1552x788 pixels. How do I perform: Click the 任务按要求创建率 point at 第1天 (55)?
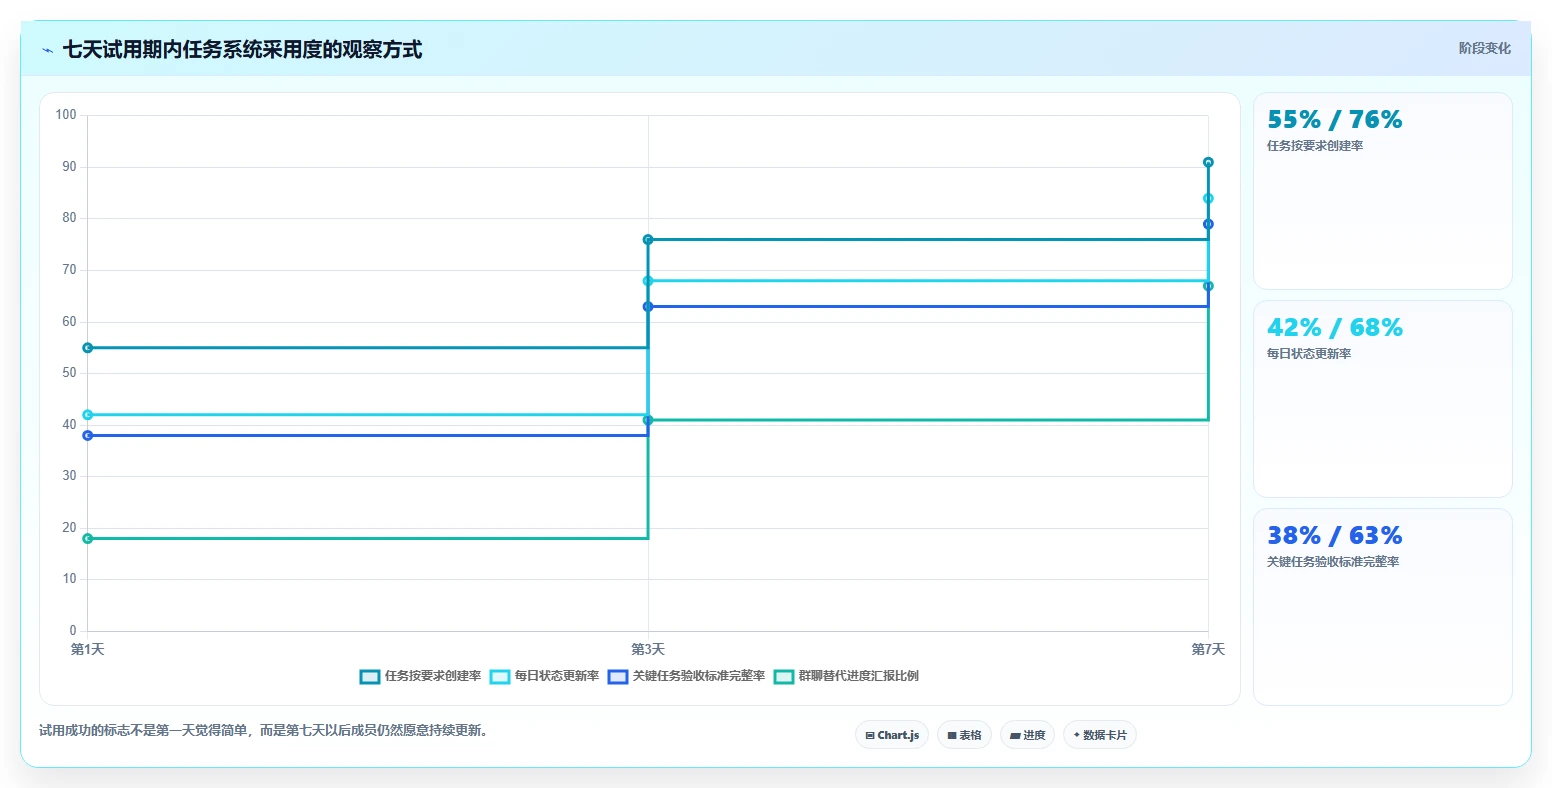(88, 348)
